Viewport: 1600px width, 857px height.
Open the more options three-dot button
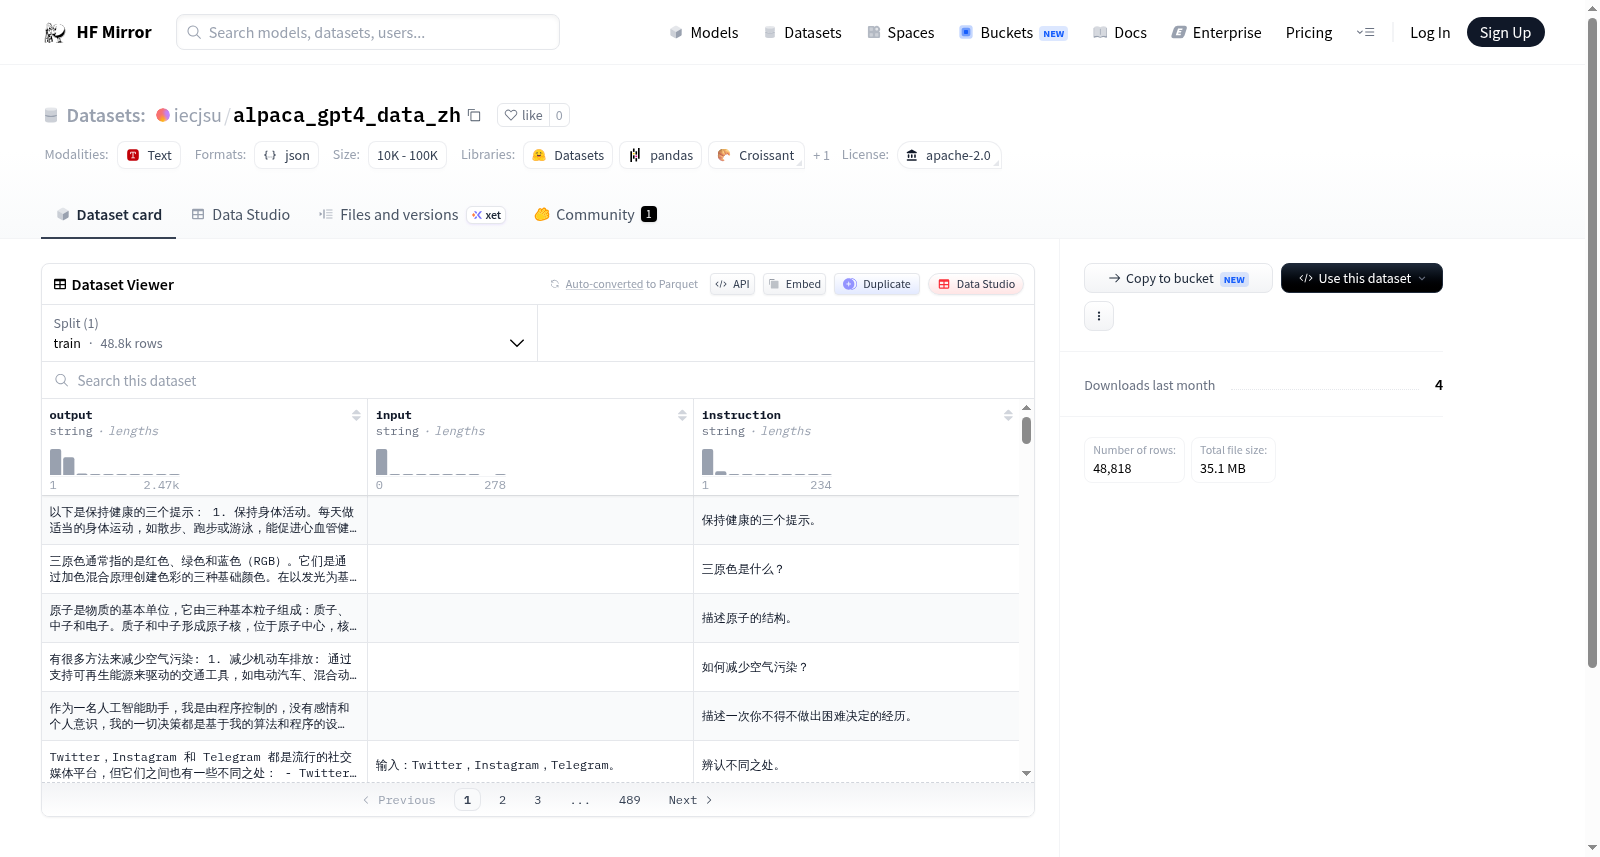[x=1099, y=316]
